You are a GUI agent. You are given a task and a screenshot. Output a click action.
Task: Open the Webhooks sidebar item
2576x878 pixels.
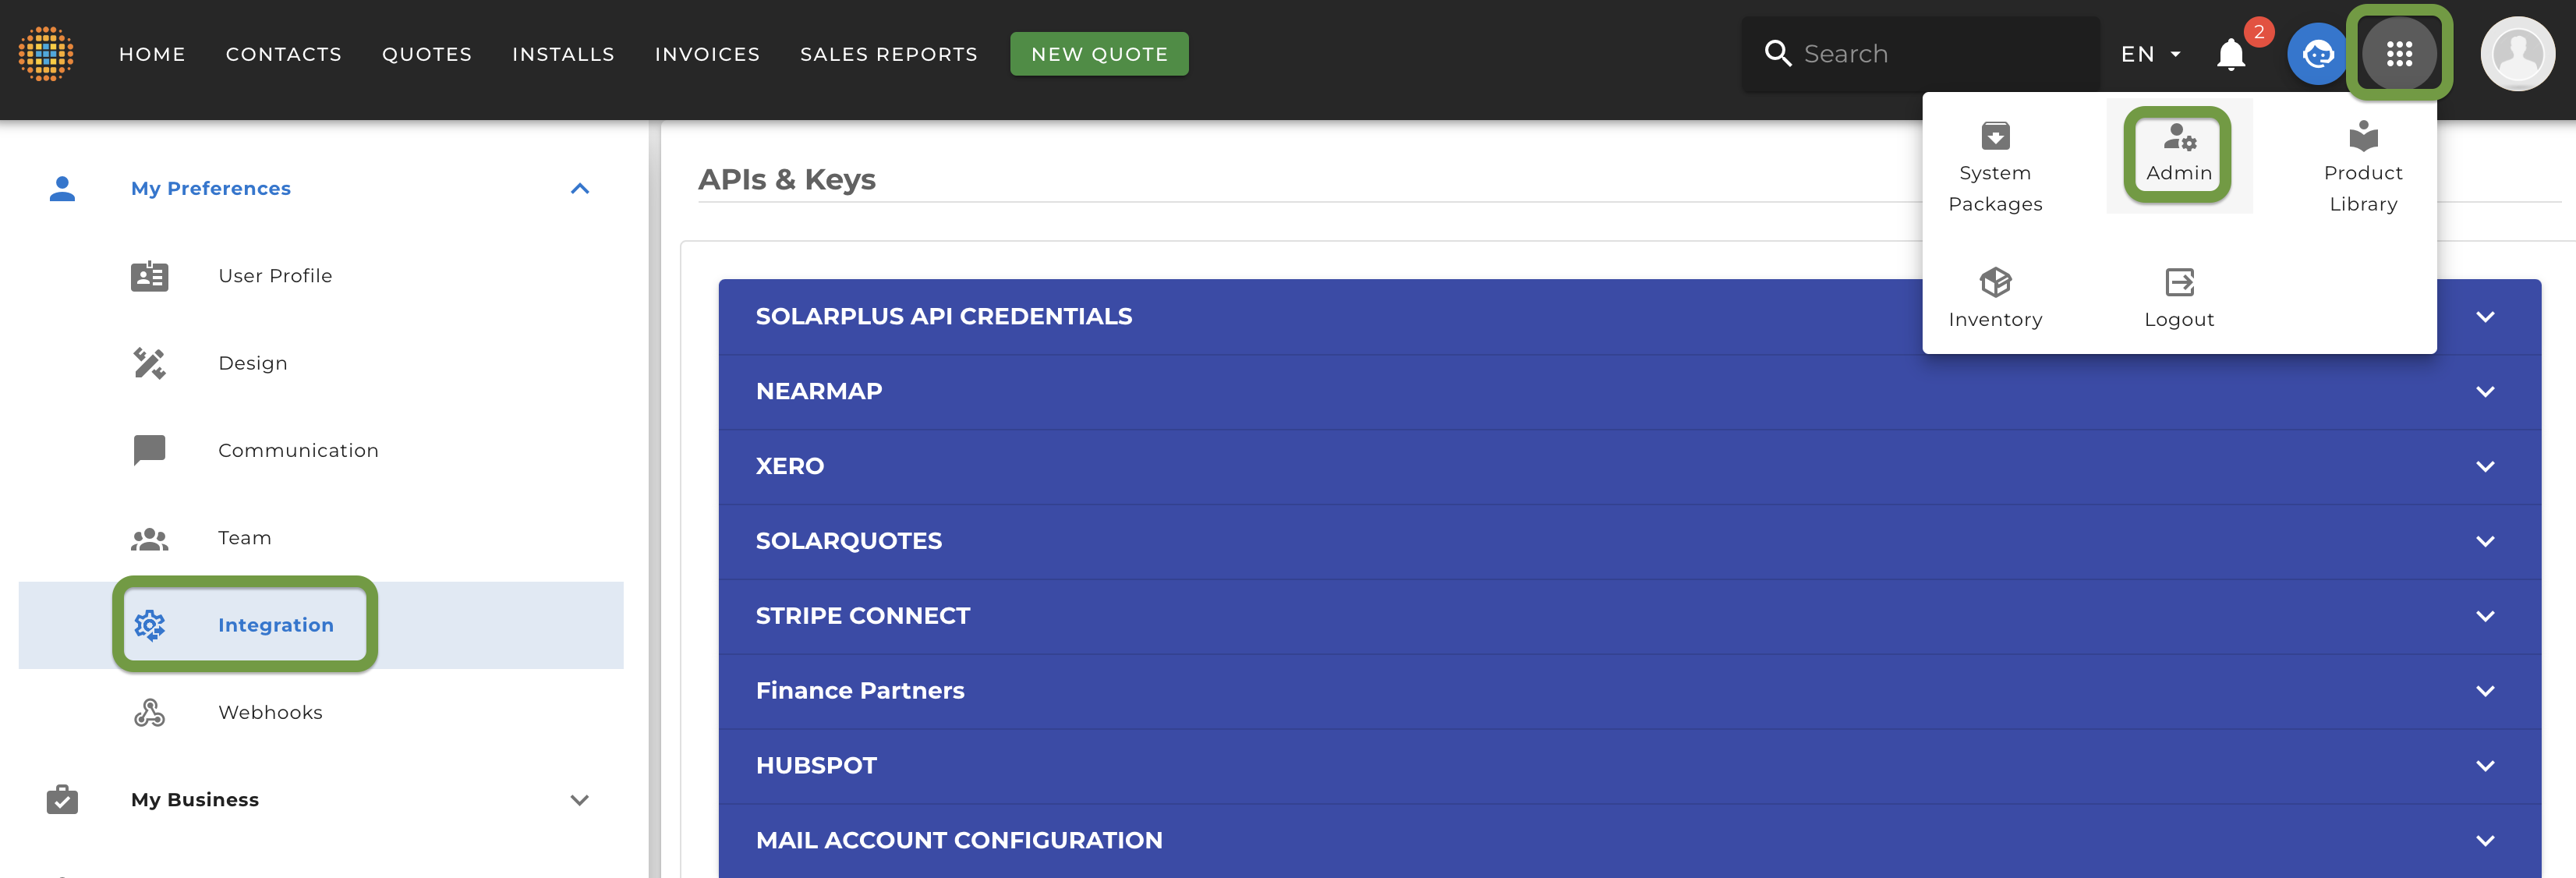270,713
